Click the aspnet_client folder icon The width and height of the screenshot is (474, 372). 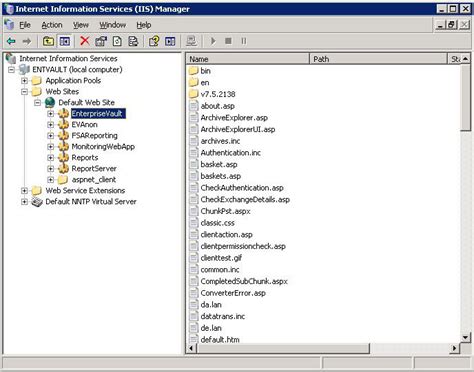click(x=63, y=180)
